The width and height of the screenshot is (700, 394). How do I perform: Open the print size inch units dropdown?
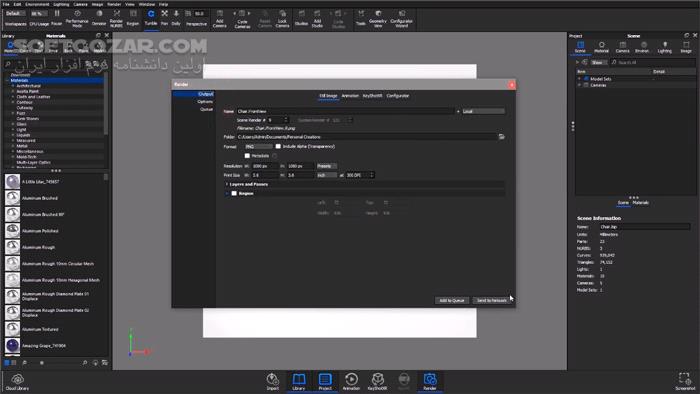tap(327, 175)
